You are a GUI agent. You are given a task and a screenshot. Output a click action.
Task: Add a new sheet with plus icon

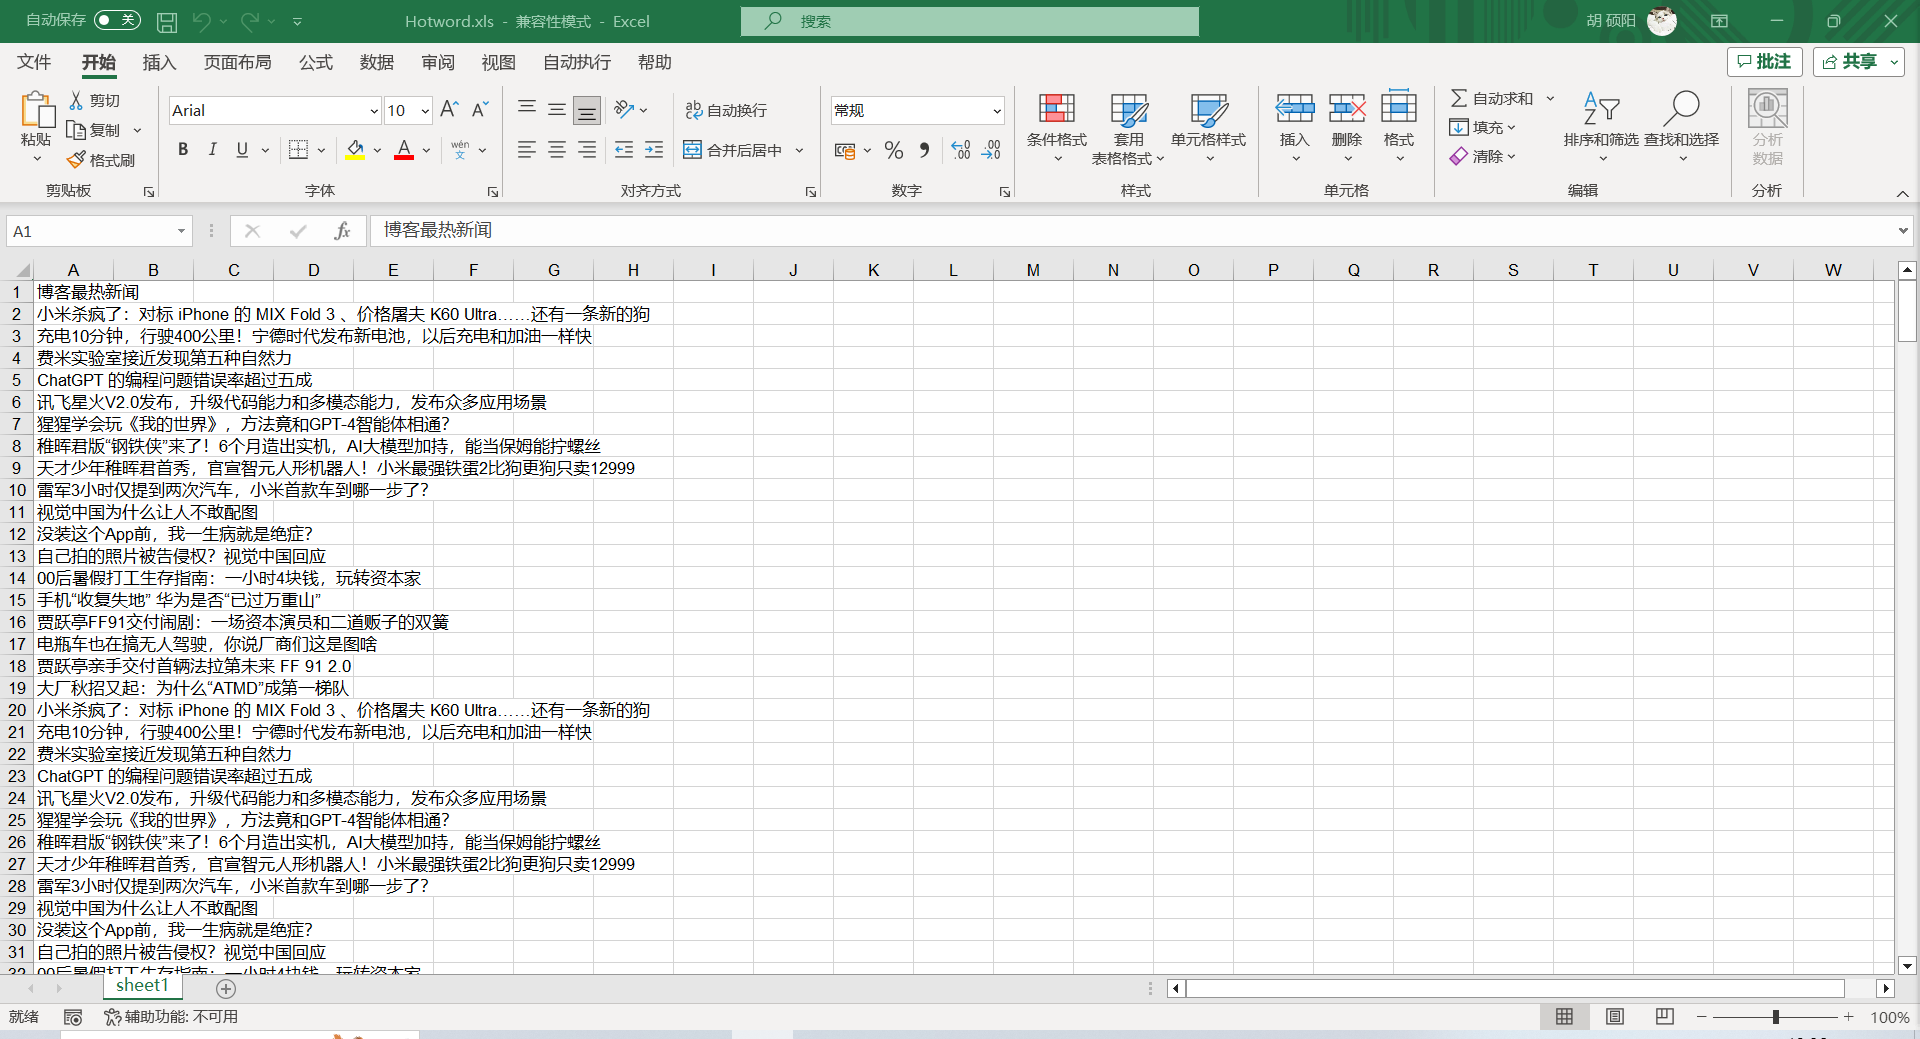pyautogui.click(x=226, y=989)
